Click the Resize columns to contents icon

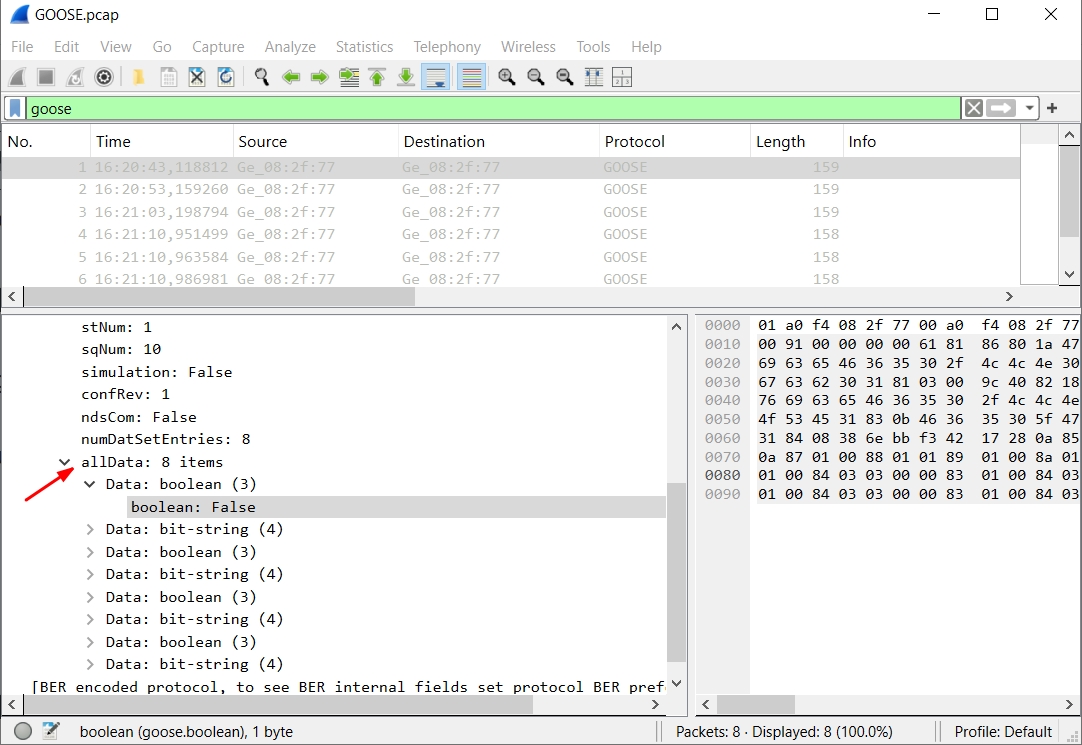tap(593, 77)
